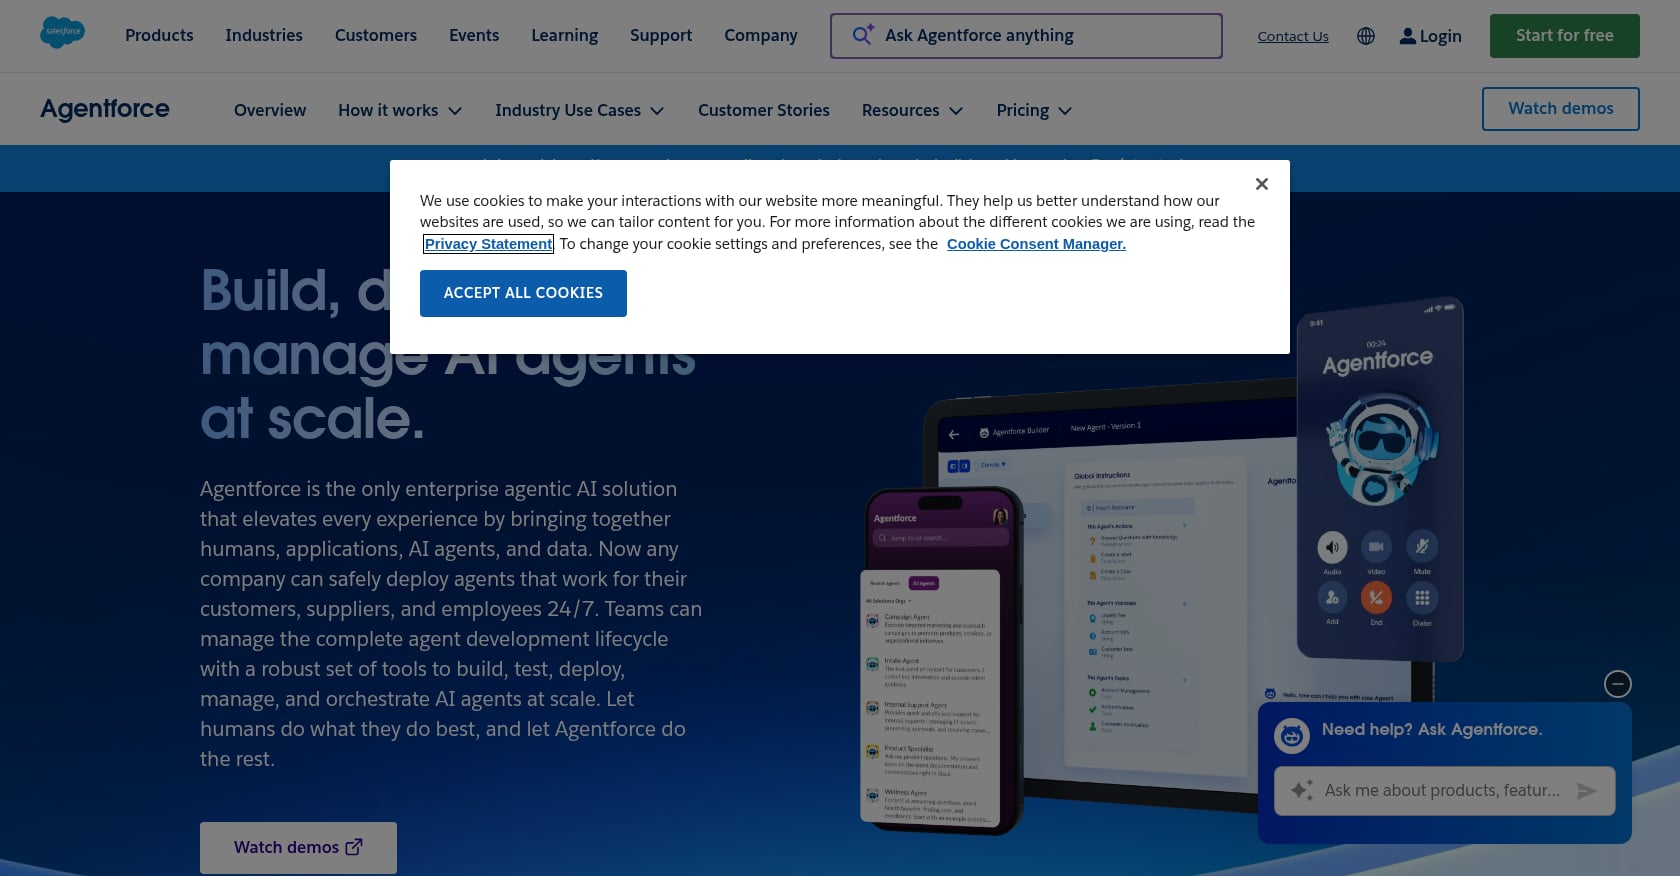Screen dimensions: 1680x876
Task: Open the Company menu
Action: click(x=761, y=35)
